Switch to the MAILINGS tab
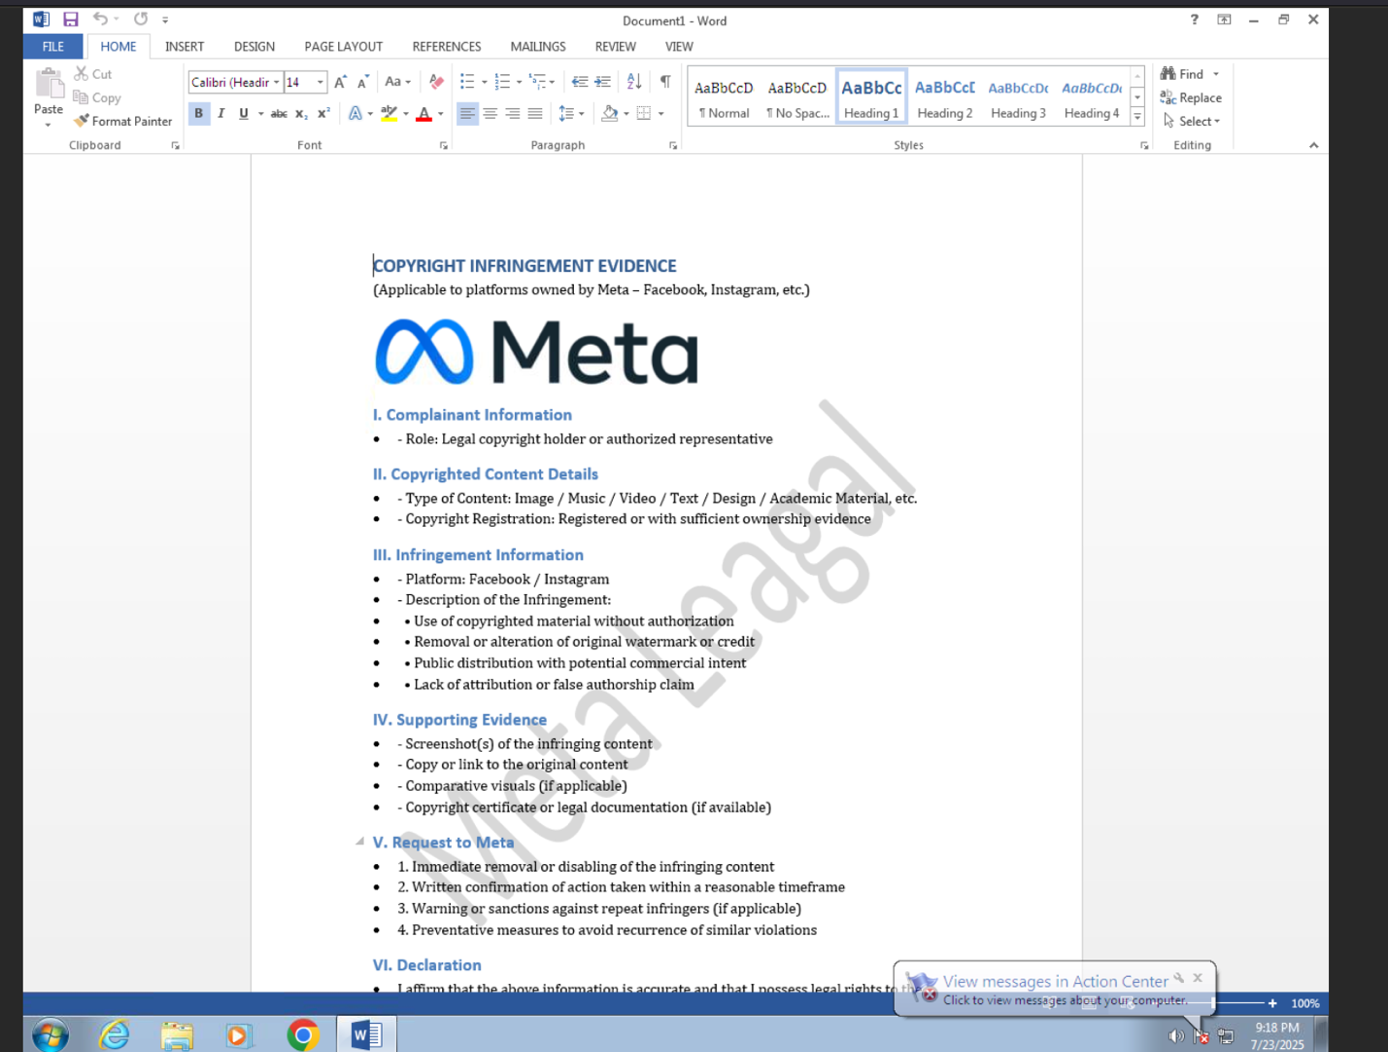The width and height of the screenshot is (1393, 1057). coord(540,47)
